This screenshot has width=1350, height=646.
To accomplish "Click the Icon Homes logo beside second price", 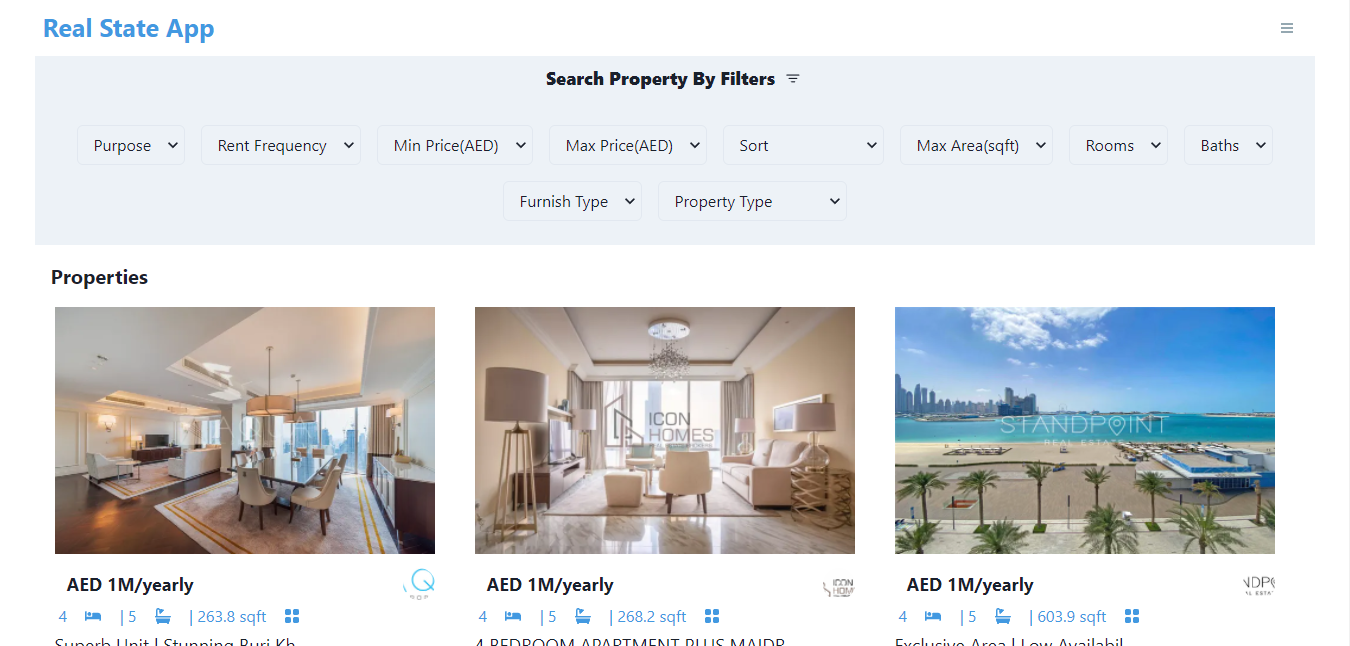I will (838, 585).
